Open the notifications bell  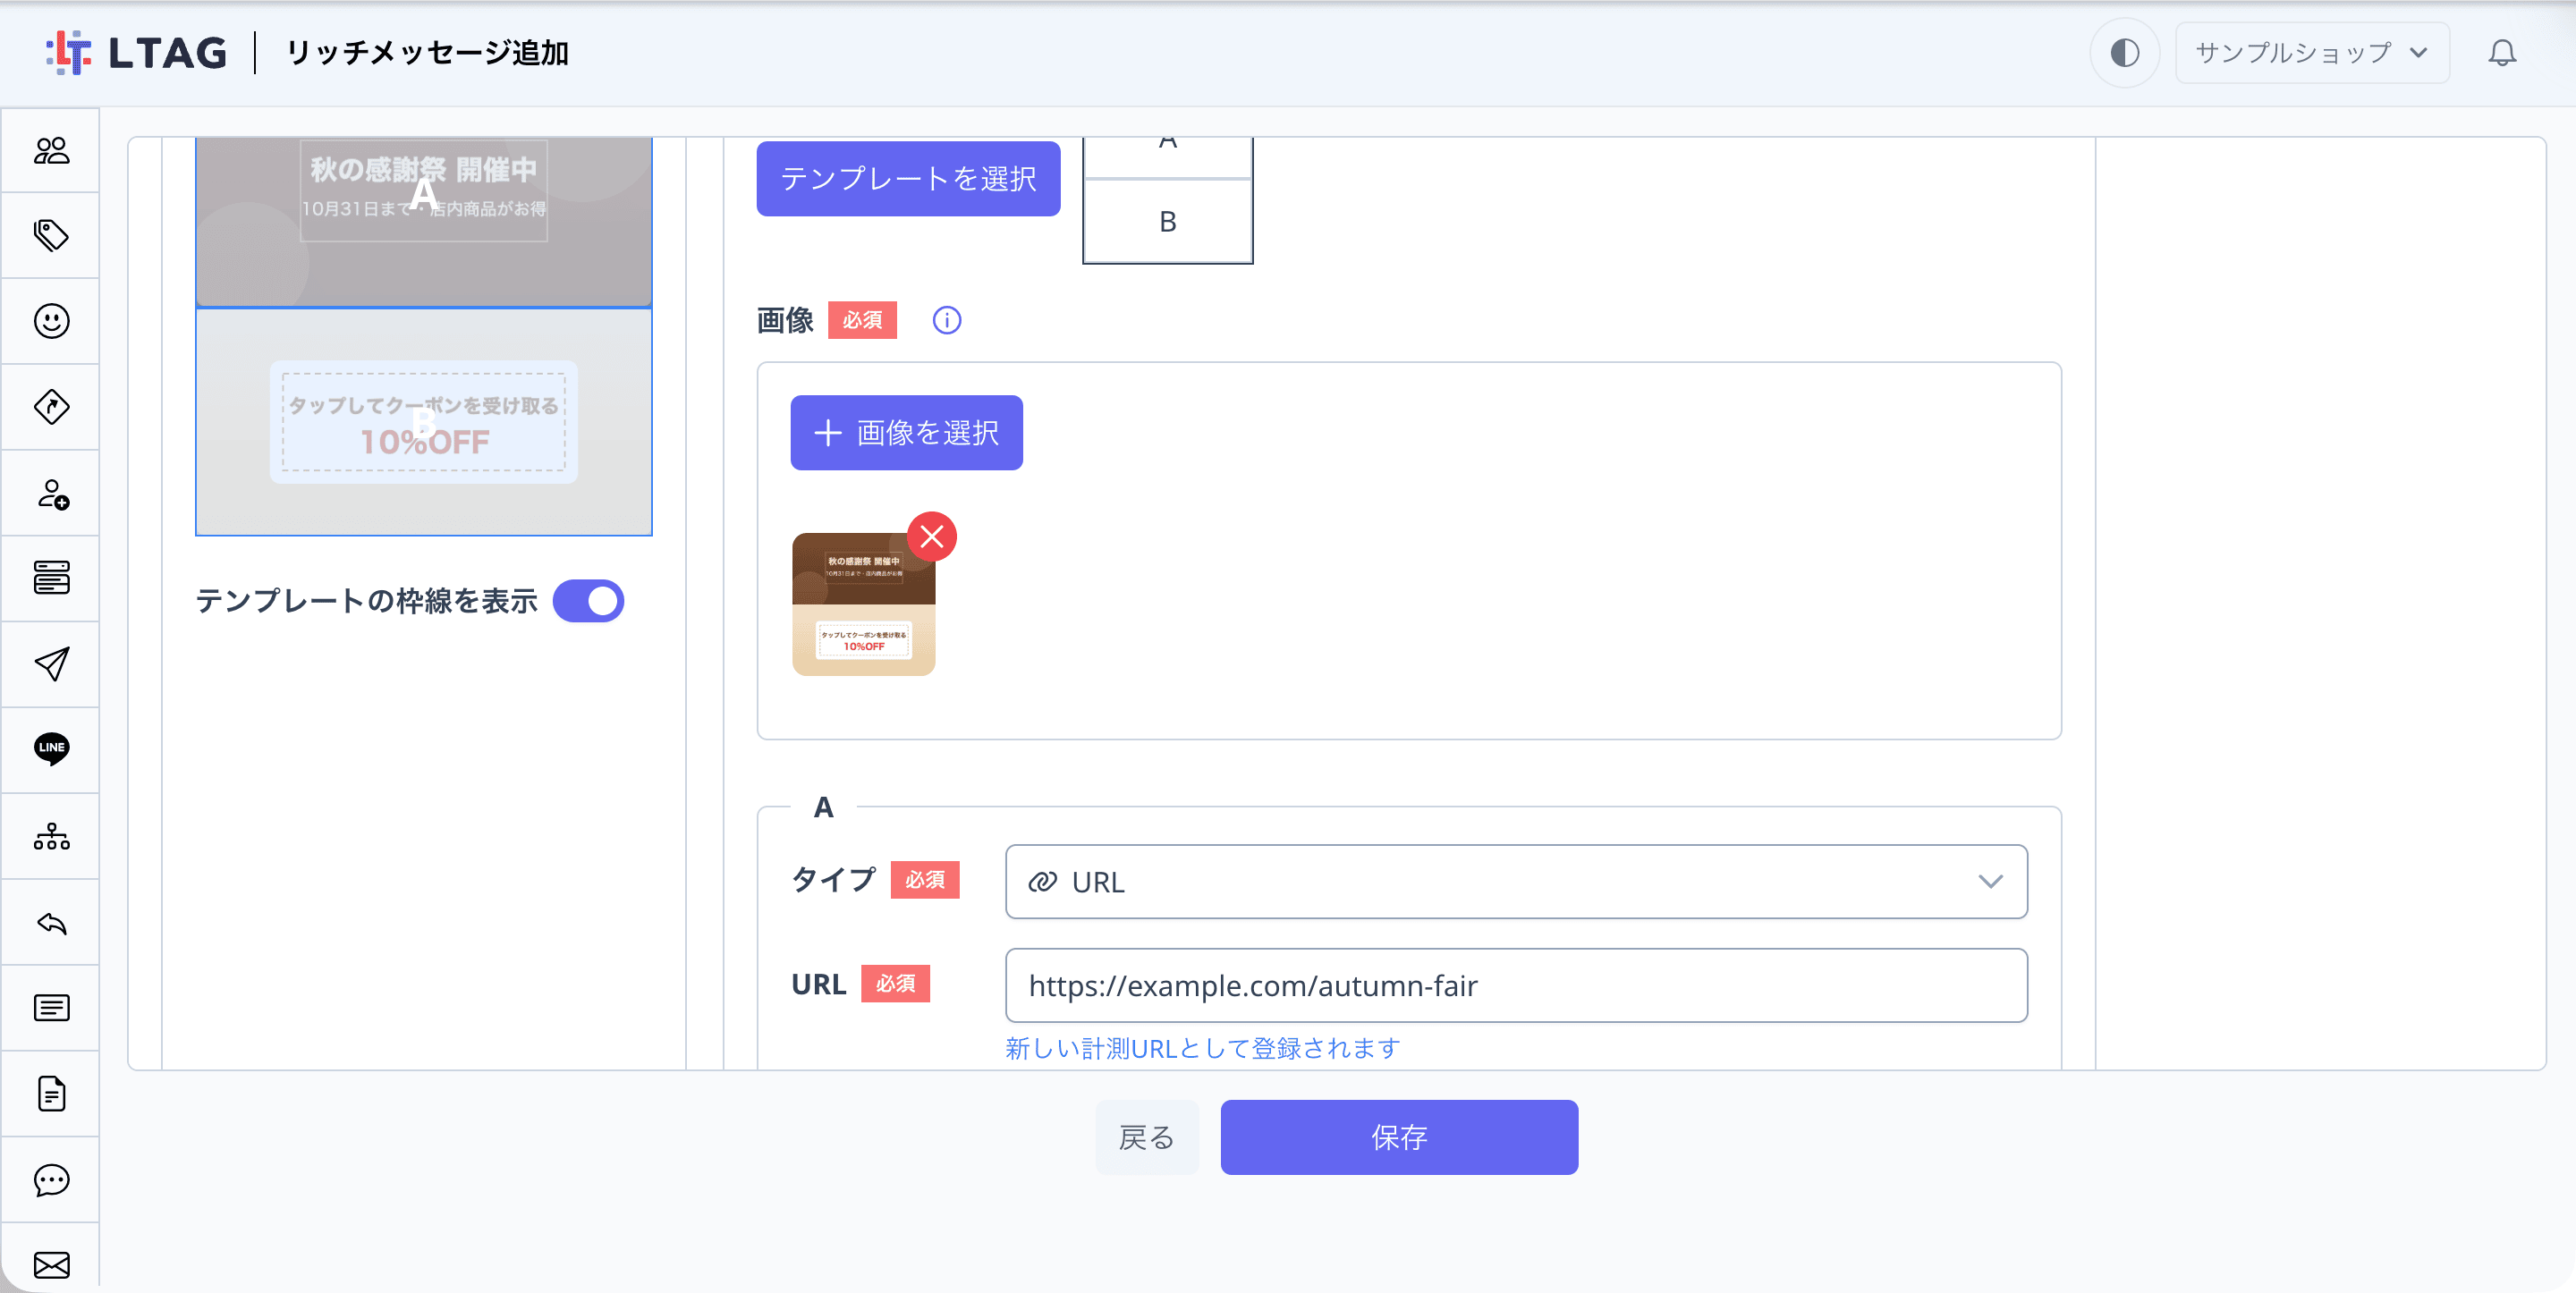click(2502, 53)
